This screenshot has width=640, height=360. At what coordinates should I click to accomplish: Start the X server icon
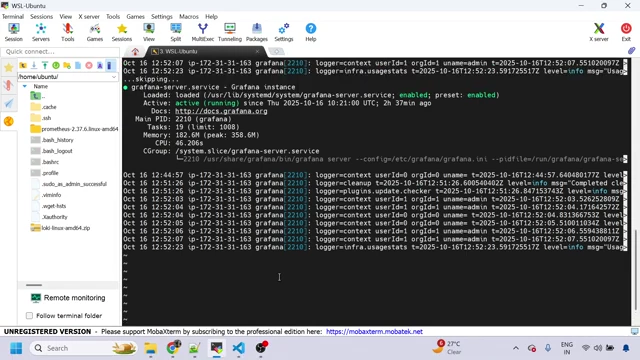click(599, 32)
